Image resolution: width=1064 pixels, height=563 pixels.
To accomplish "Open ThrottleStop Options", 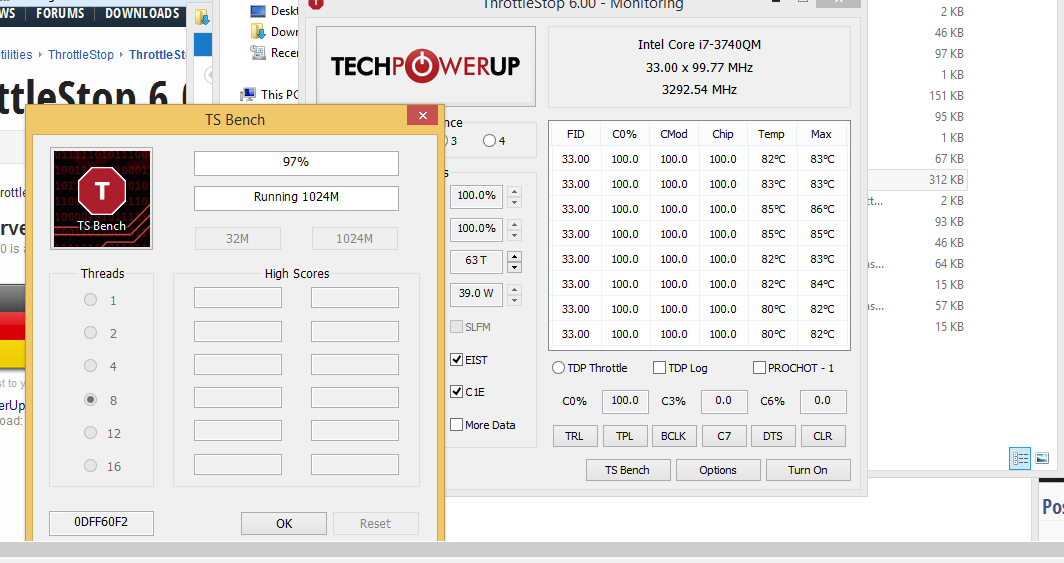I will pyautogui.click(x=718, y=470).
